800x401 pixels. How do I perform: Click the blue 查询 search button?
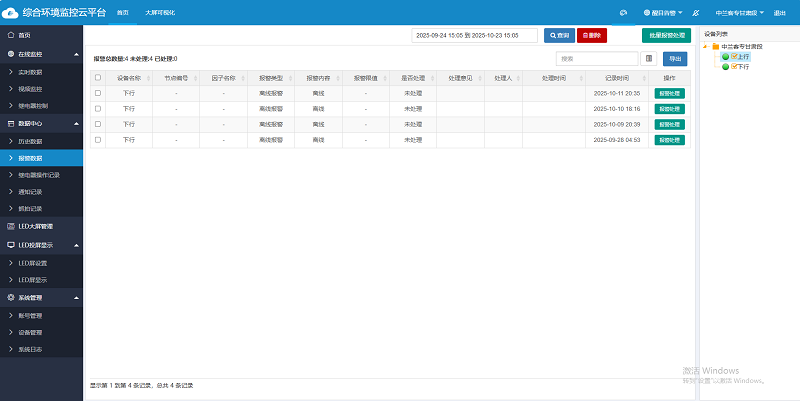pos(559,35)
